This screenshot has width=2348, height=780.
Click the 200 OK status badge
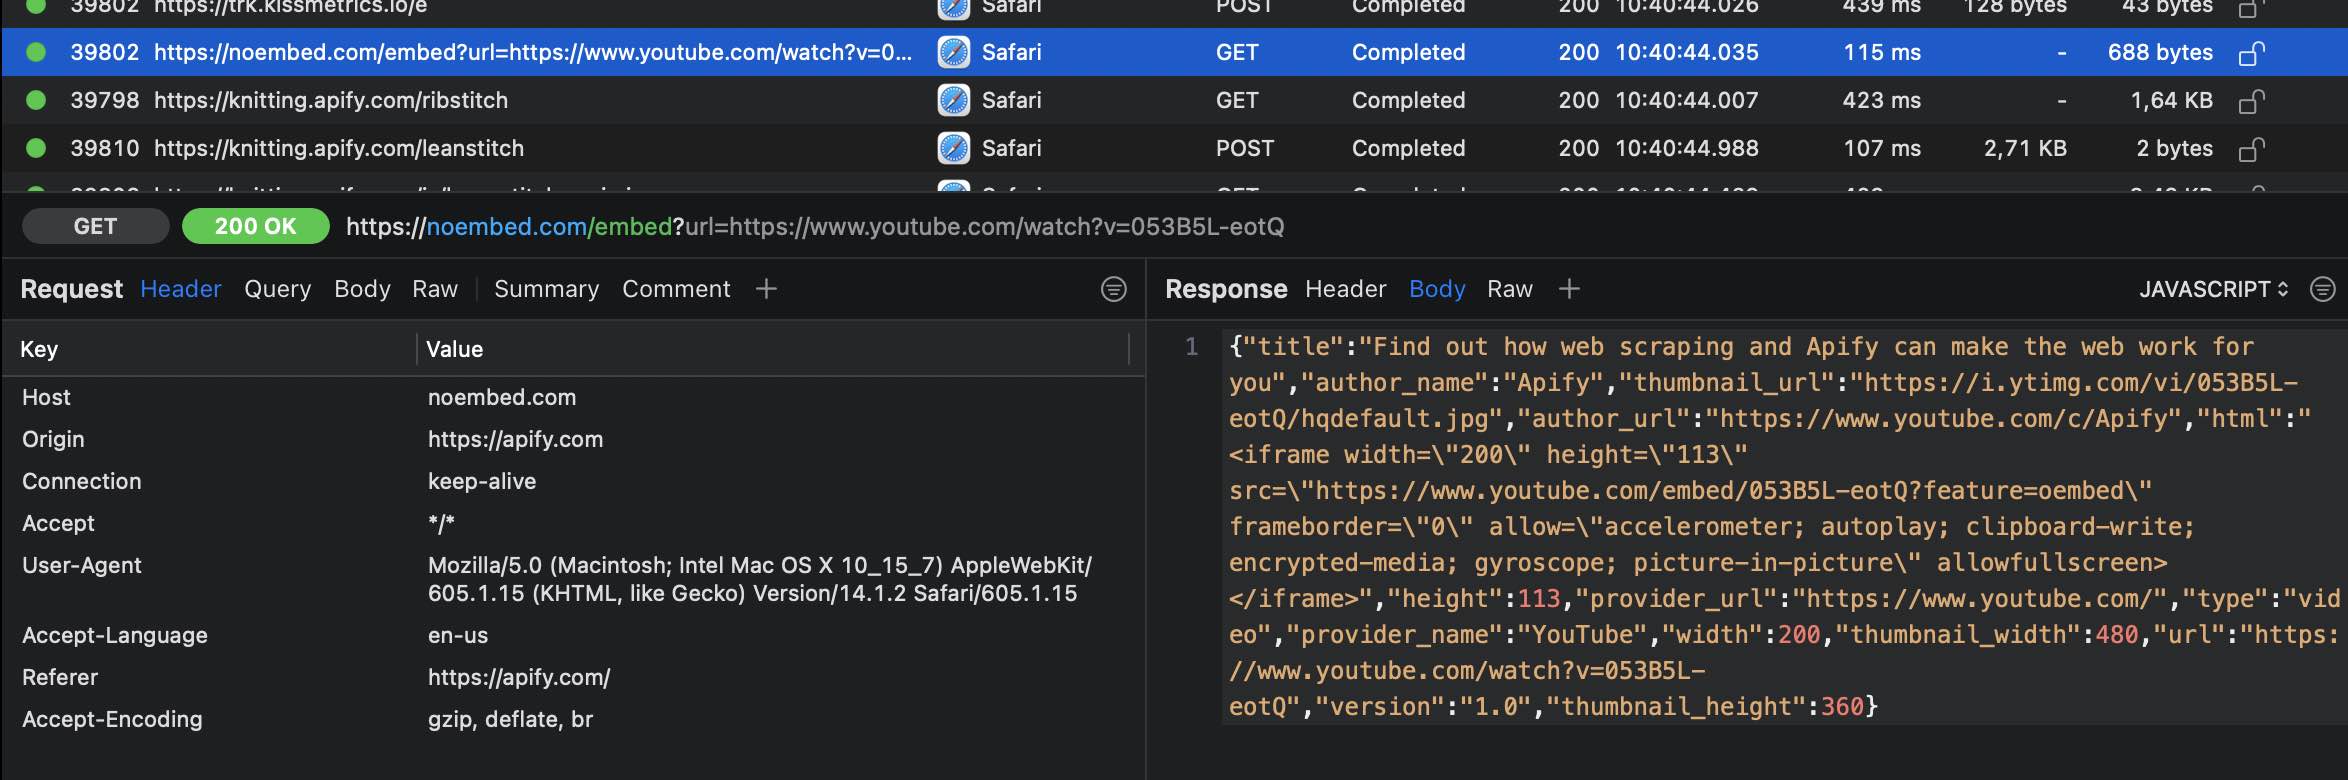tap(255, 226)
